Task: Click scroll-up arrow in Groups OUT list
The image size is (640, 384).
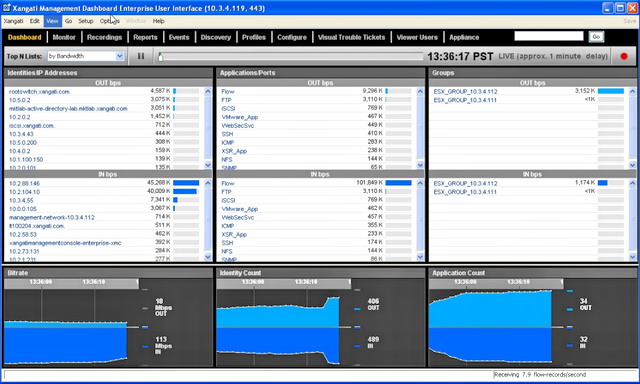Action: (x=633, y=91)
